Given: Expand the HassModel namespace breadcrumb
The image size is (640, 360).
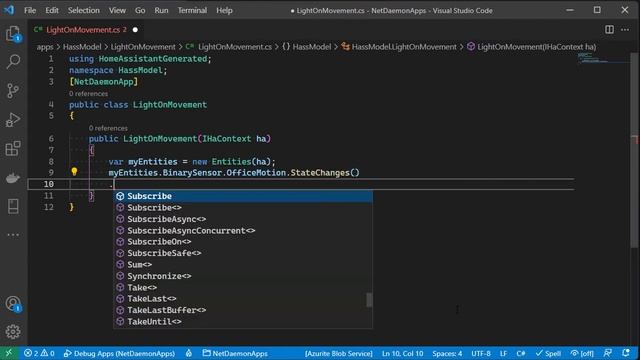Looking at the screenshot, I should (x=307, y=47).
